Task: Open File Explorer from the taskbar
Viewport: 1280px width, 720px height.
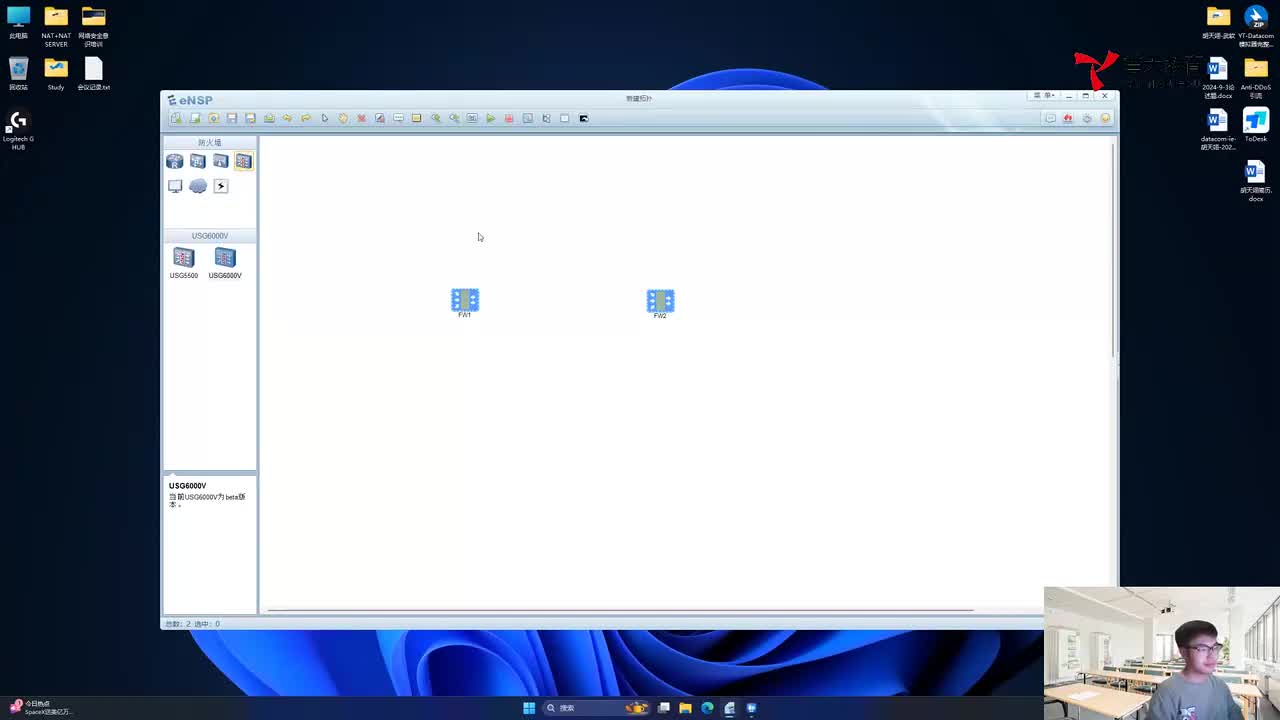Action: click(685, 708)
